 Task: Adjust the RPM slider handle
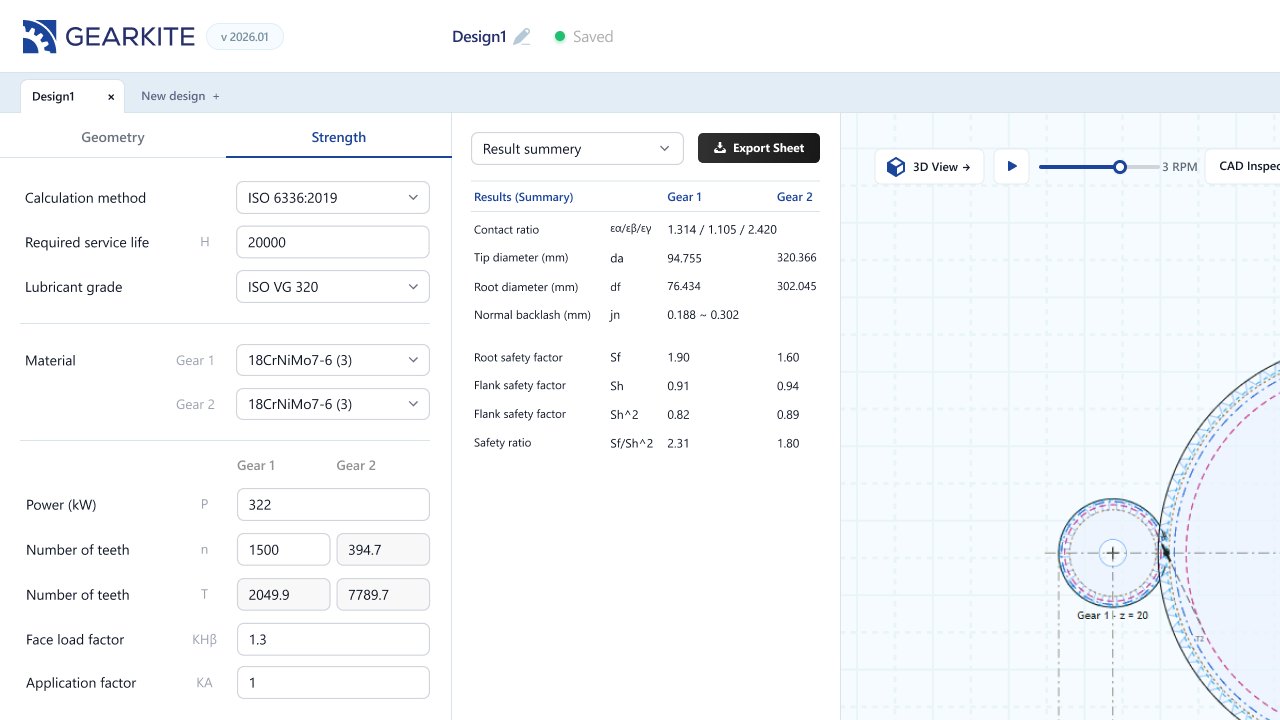point(1120,167)
